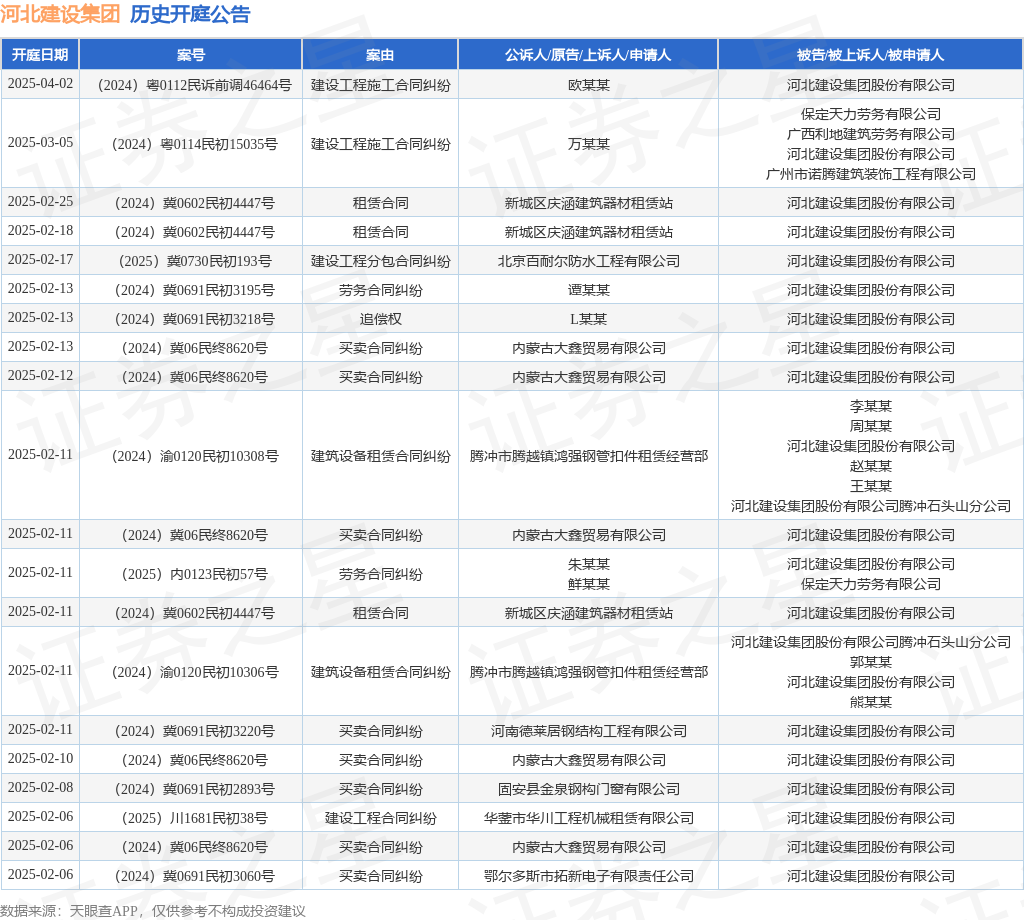
Task: Click date 2025-02-17
Action: pos(40,260)
